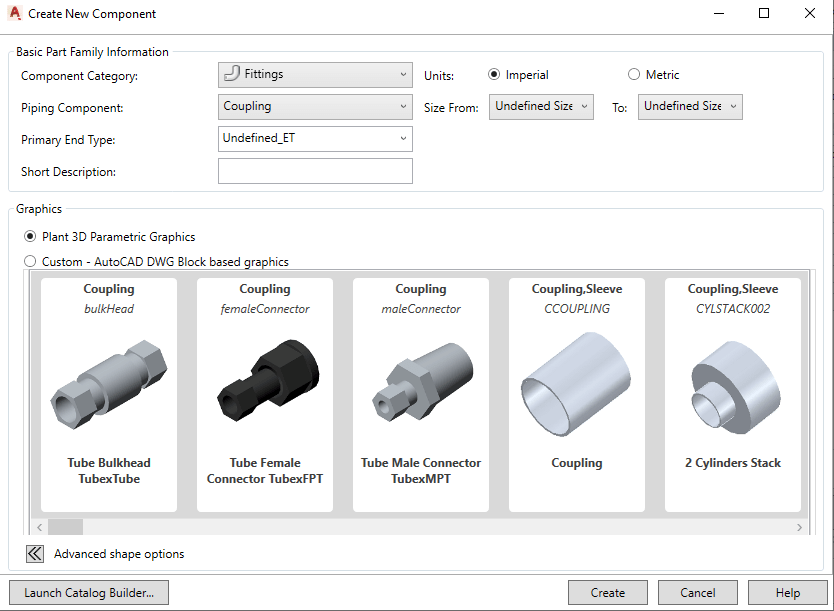
Task: Choose the femaleConnector coupling graphic
Action: pos(265,394)
